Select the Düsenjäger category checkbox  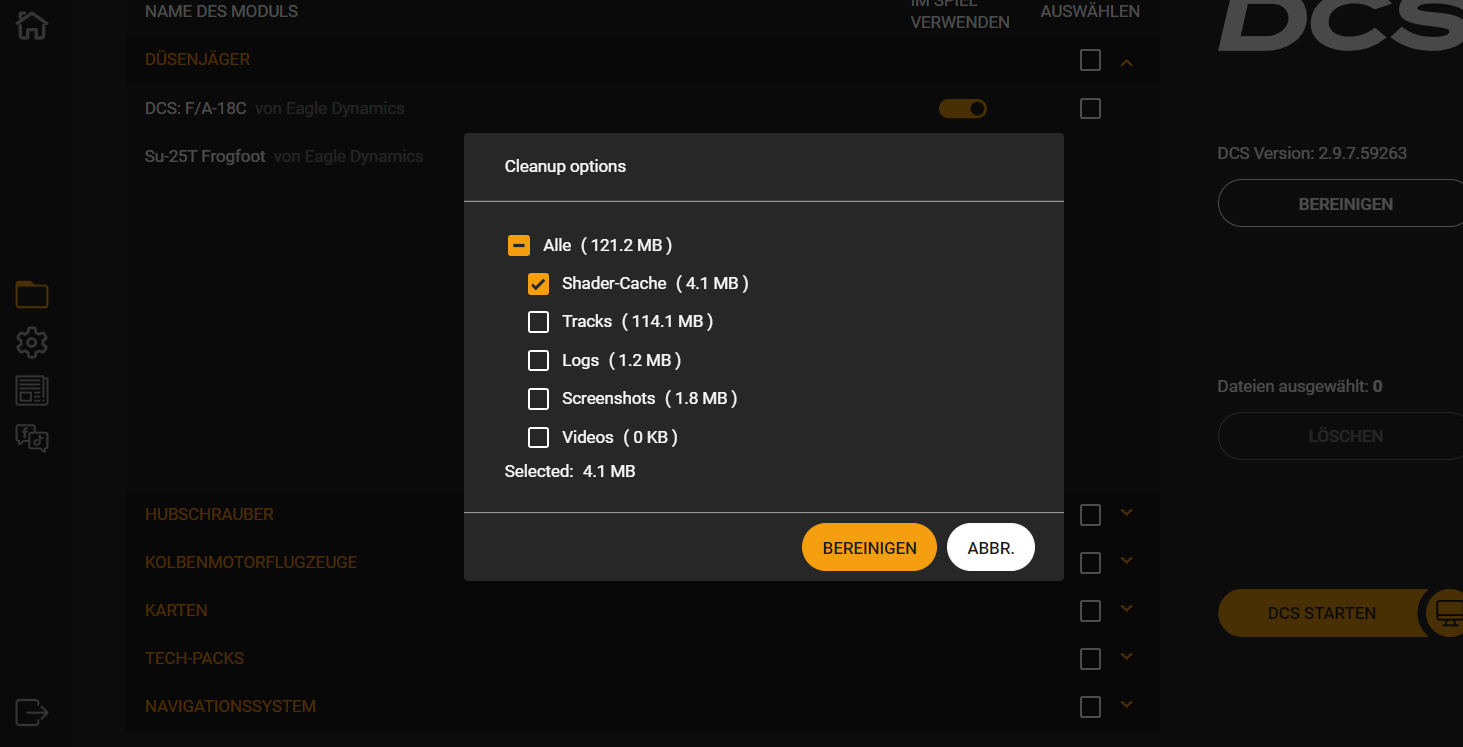point(1090,60)
